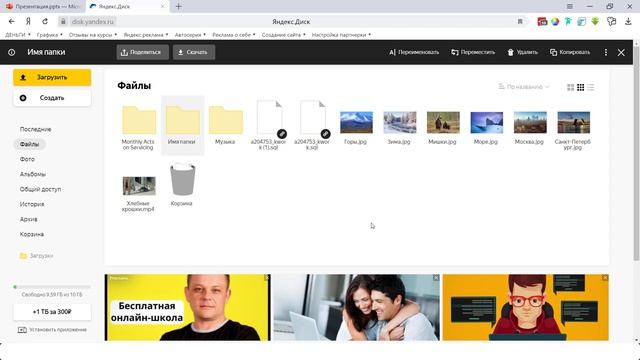Go back with browser back arrow
Viewport: 640px width, 360px height.
coord(11,21)
